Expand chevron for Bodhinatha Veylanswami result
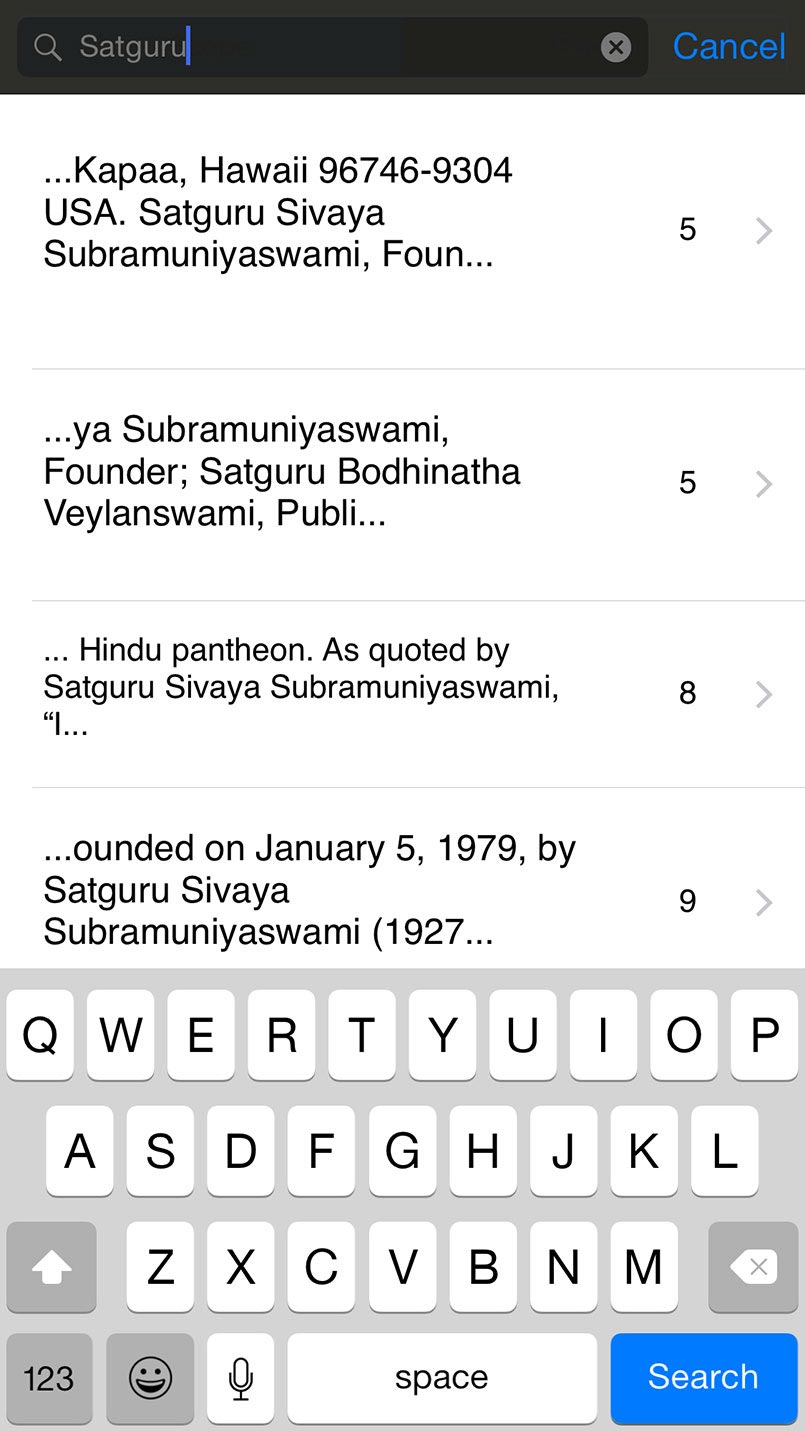The height and width of the screenshot is (1432, 805). coord(764,484)
